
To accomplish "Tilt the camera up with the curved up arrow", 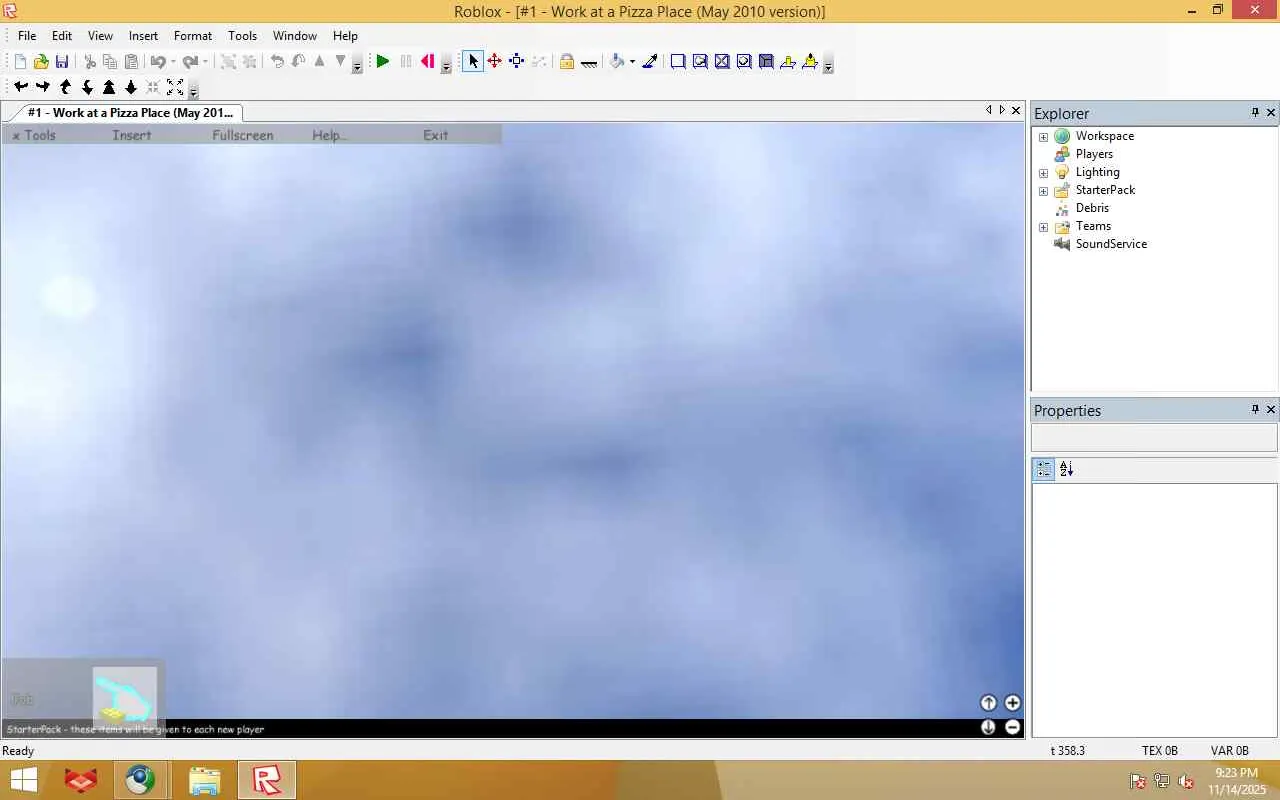I will 65,87.
